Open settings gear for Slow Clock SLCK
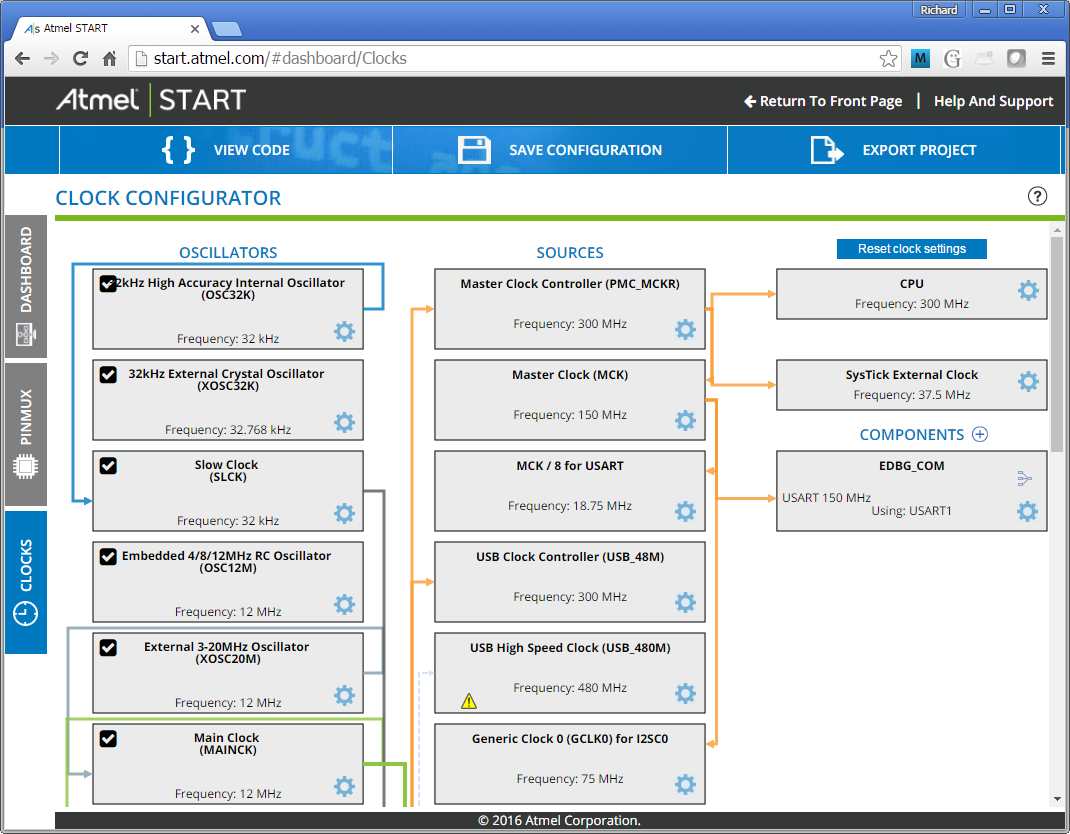Screen dimensions: 1070x834 (x=345, y=513)
